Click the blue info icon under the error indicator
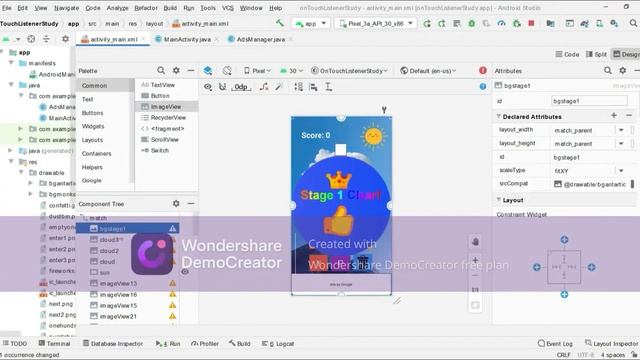 482,86
